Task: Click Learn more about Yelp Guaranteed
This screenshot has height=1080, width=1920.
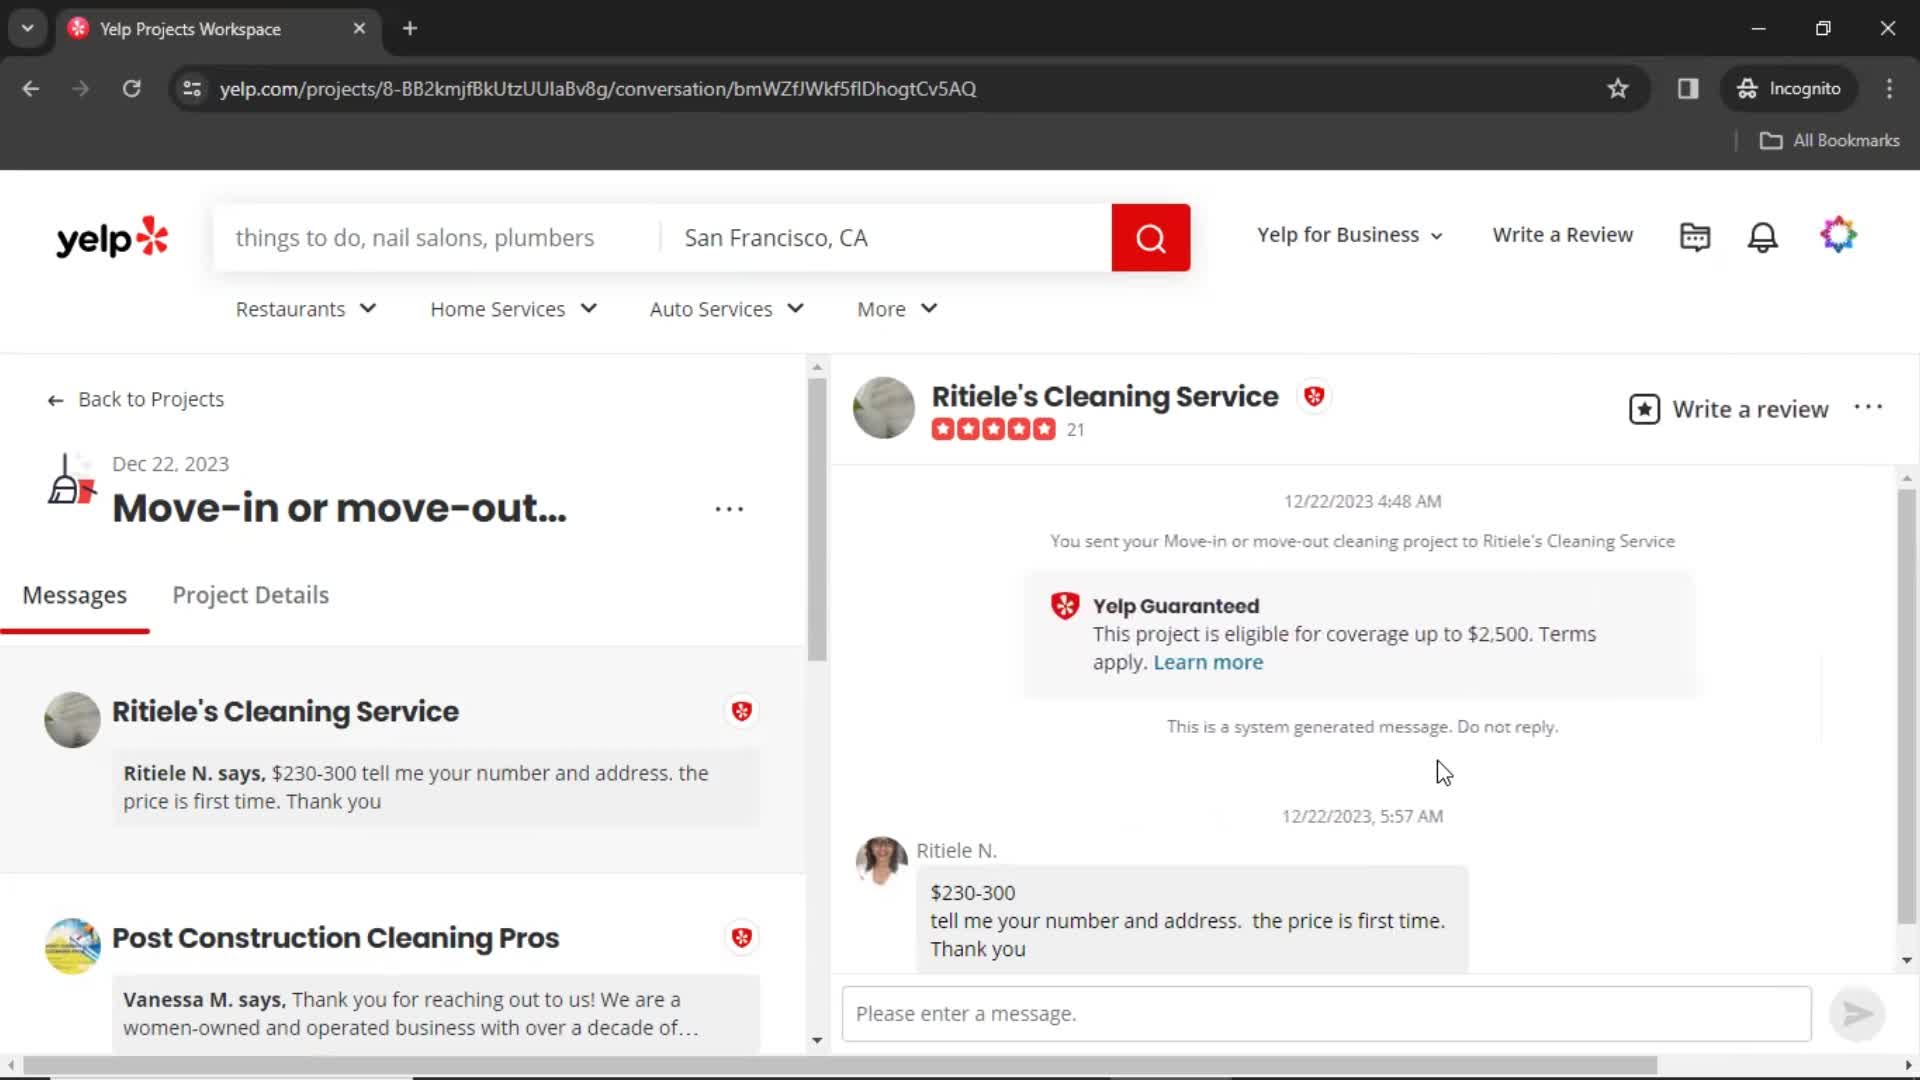Action: (1208, 662)
